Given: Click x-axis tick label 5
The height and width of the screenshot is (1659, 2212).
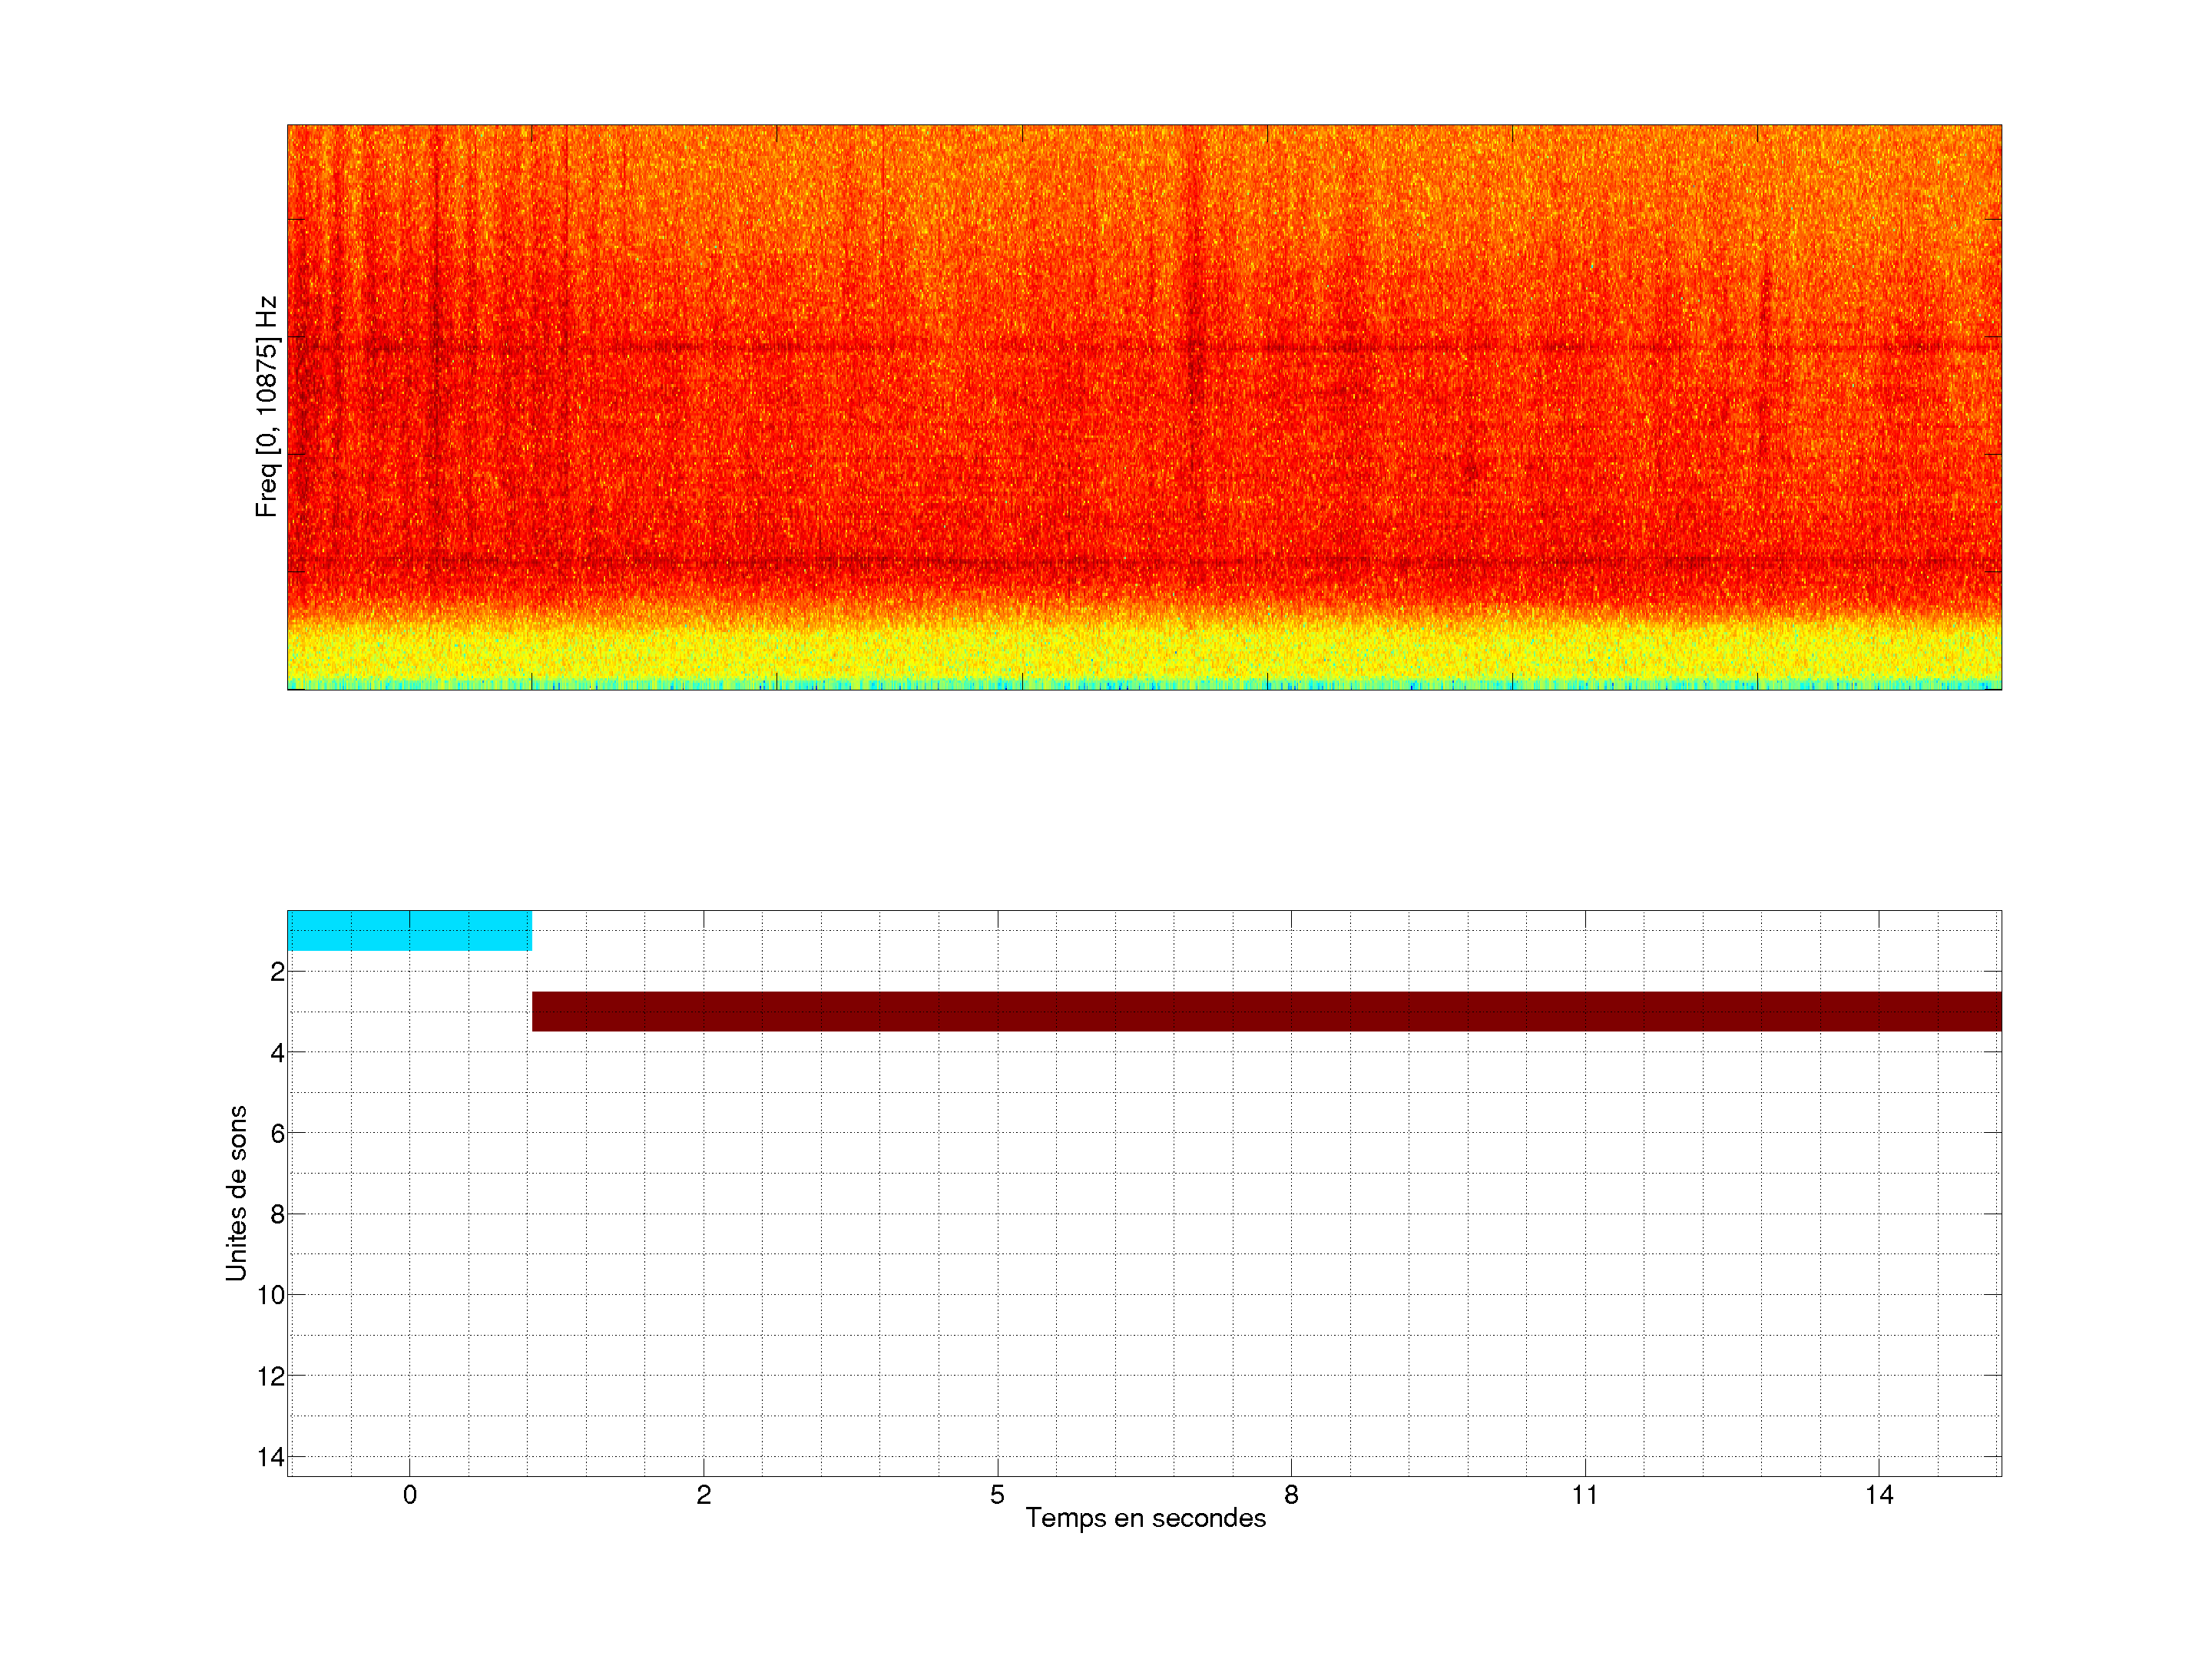Looking at the screenshot, I should click(x=997, y=1495).
